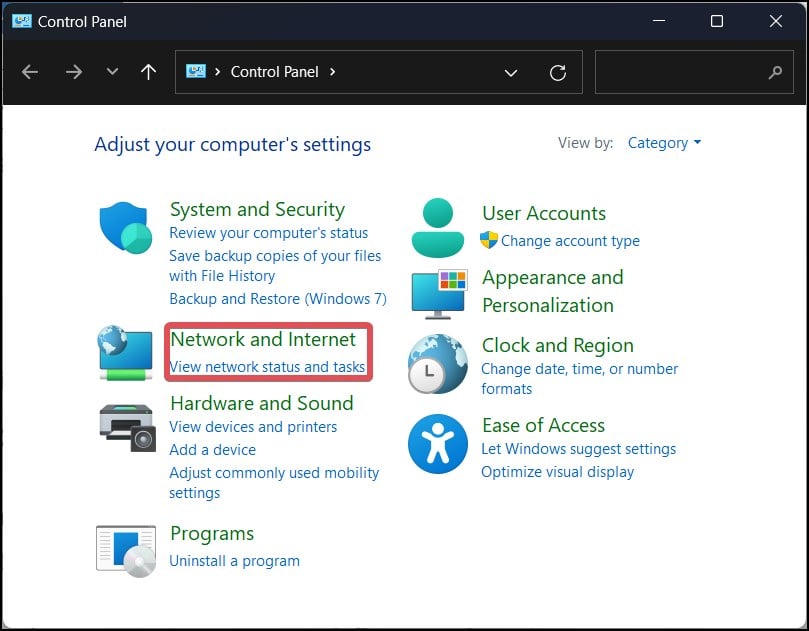Click the System and Security shield icon
This screenshot has width=809, height=631.
point(125,228)
